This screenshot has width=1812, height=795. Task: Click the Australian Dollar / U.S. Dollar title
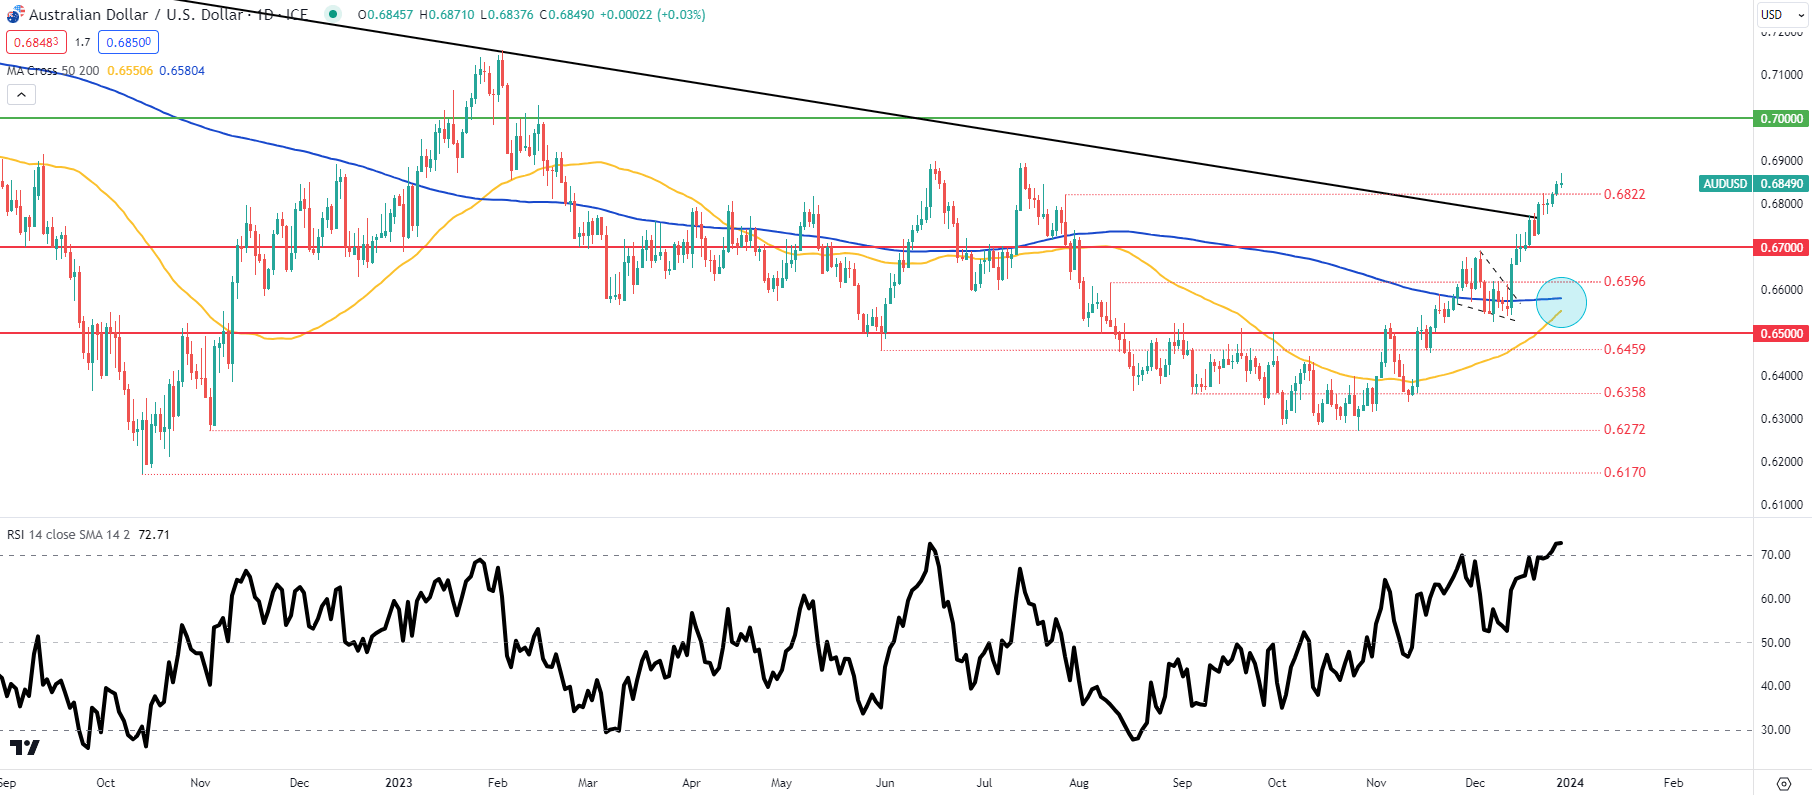[136, 15]
